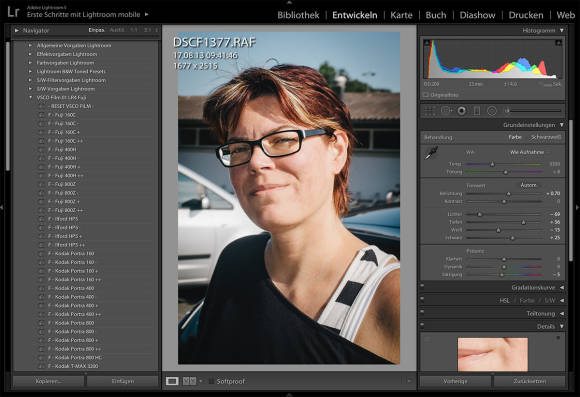Screen dimensions: 580x397
Task: Click the main portrait photo preview
Action: 289,198
